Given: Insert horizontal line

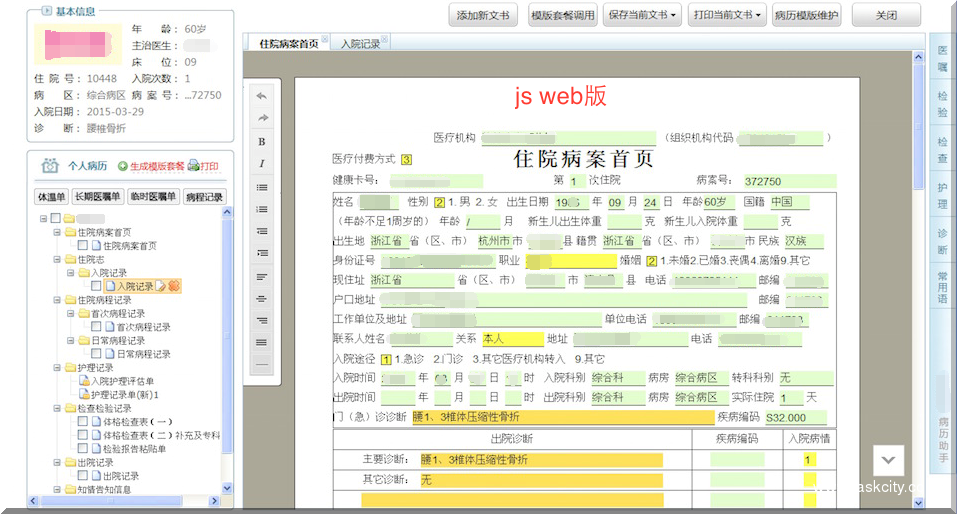Looking at the screenshot, I should click(262, 365).
